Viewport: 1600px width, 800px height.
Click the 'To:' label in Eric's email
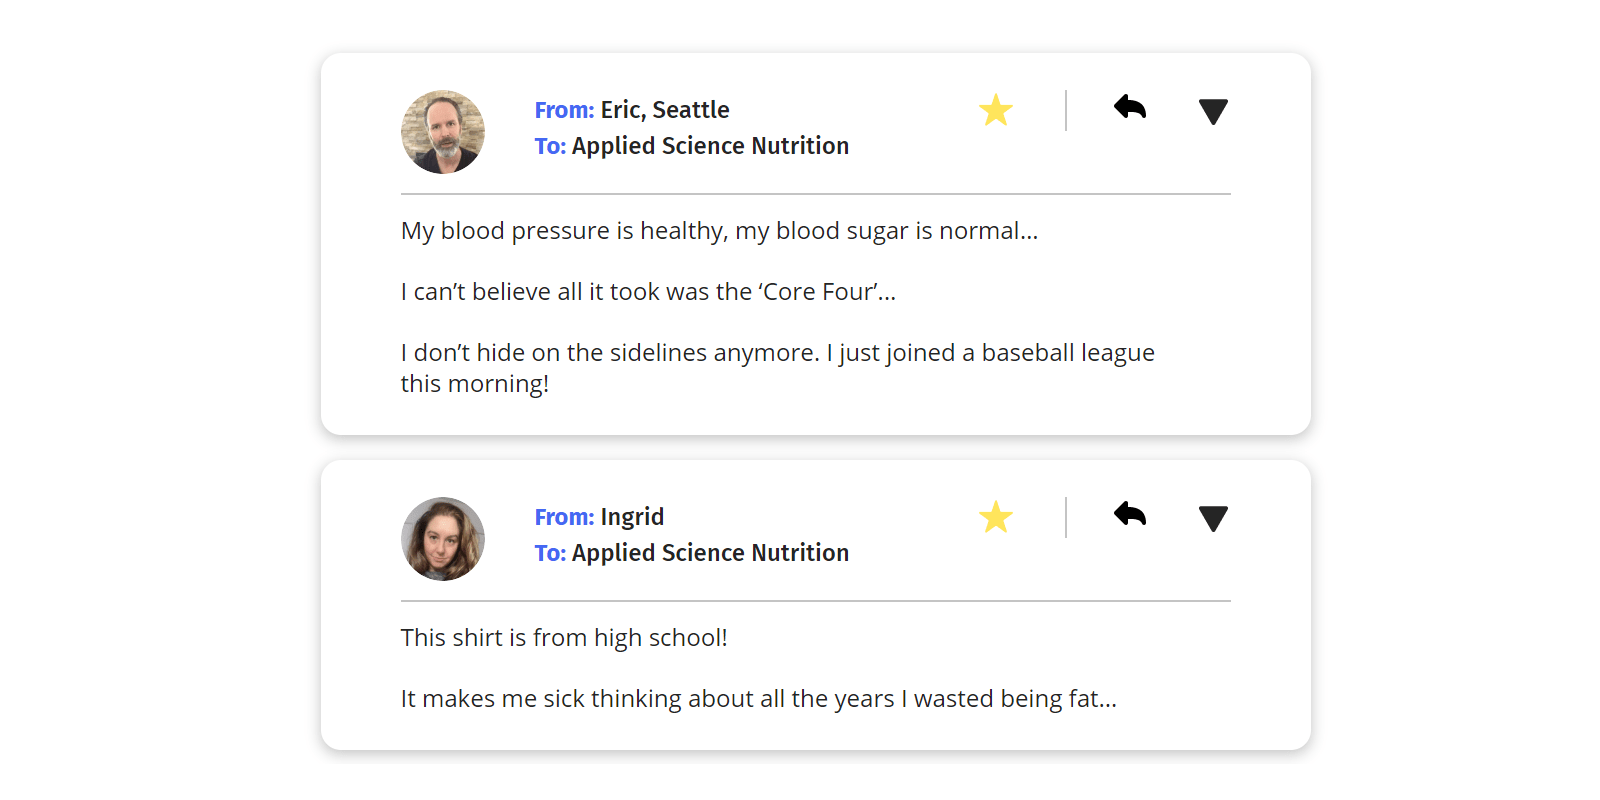click(550, 146)
